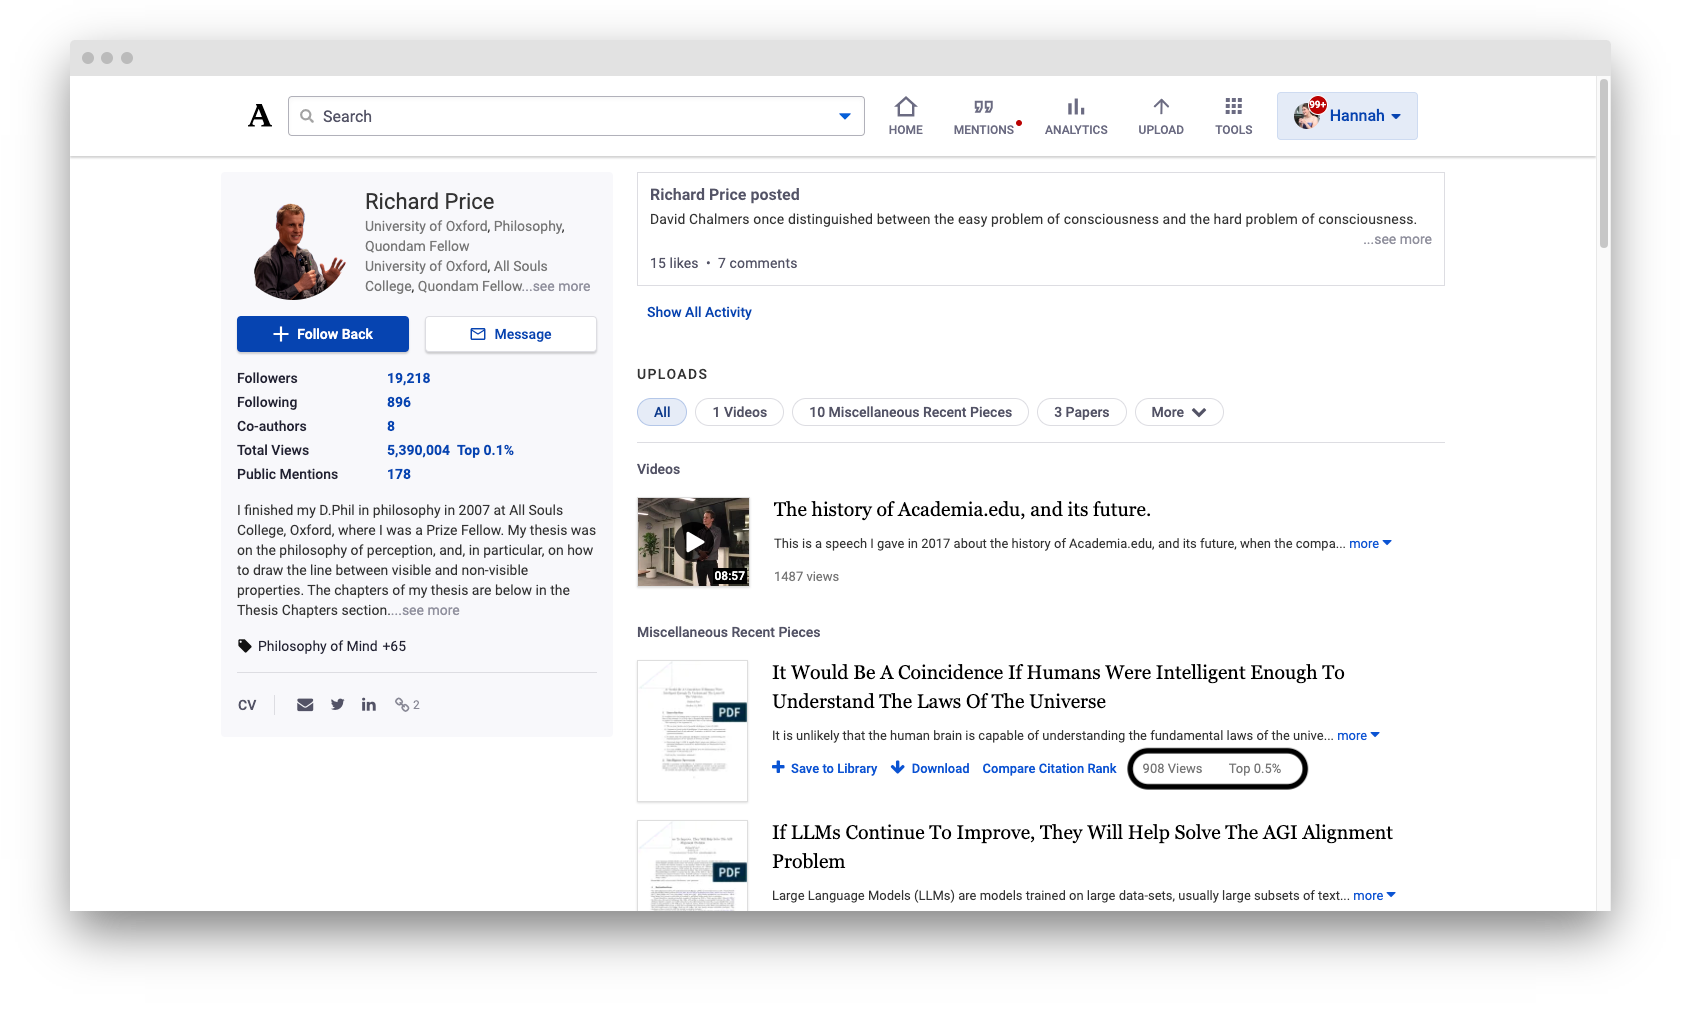
Task: Select the All uploads filter
Action: (x=662, y=412)
